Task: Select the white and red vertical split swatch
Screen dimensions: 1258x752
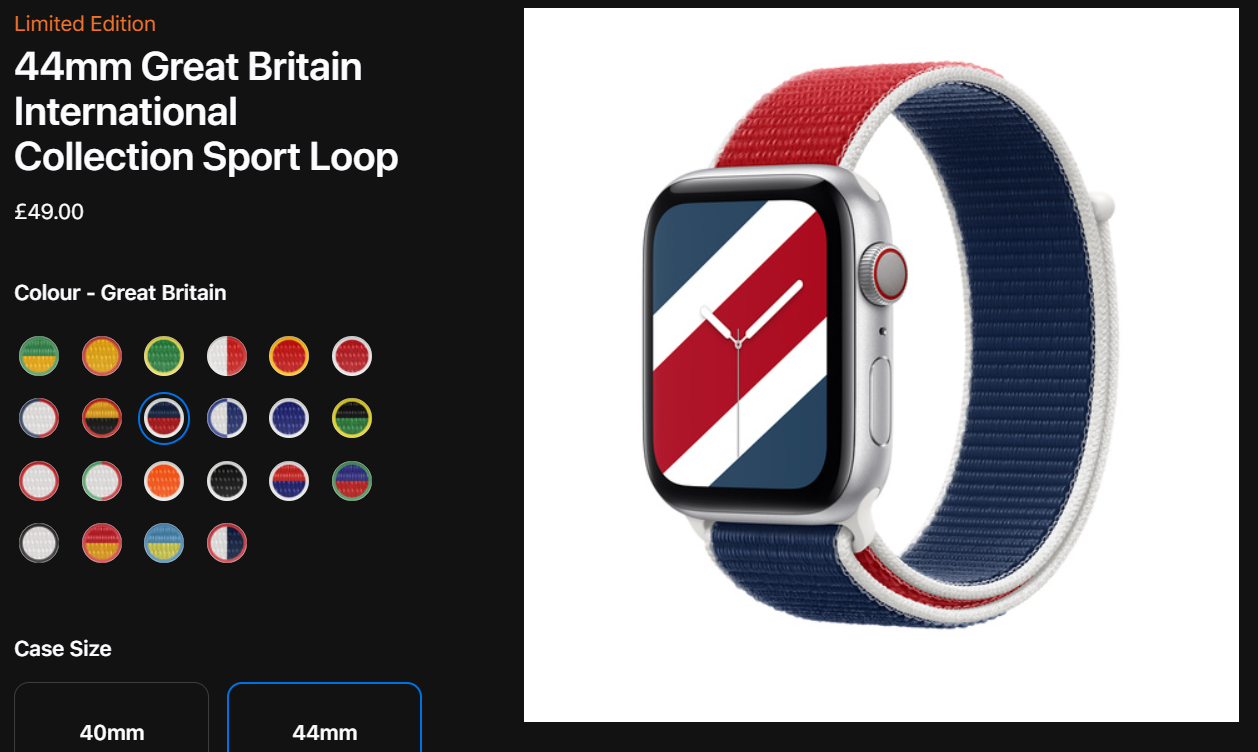Action: click(227, 356)
